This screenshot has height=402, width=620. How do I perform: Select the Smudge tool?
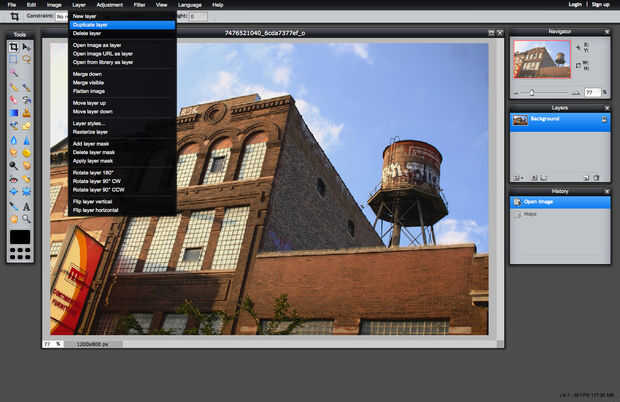pos(13,153)
